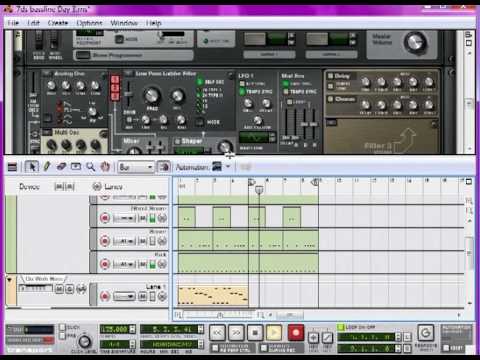This screenshot has width=480, height=360.
Task: Click the song position playhead marker
Action: [259, 190]
